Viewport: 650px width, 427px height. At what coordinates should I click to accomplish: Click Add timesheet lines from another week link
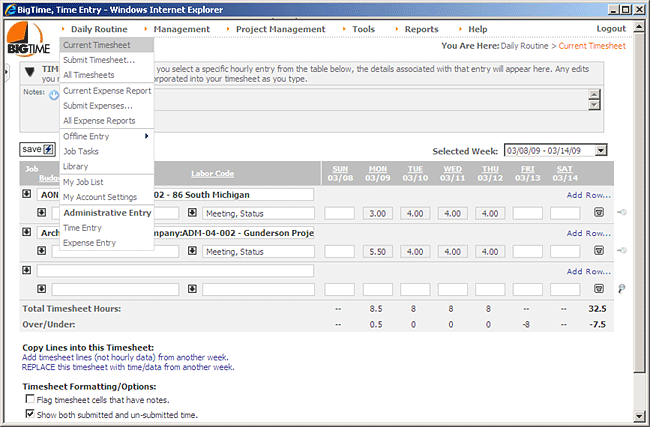pos(125,357)
